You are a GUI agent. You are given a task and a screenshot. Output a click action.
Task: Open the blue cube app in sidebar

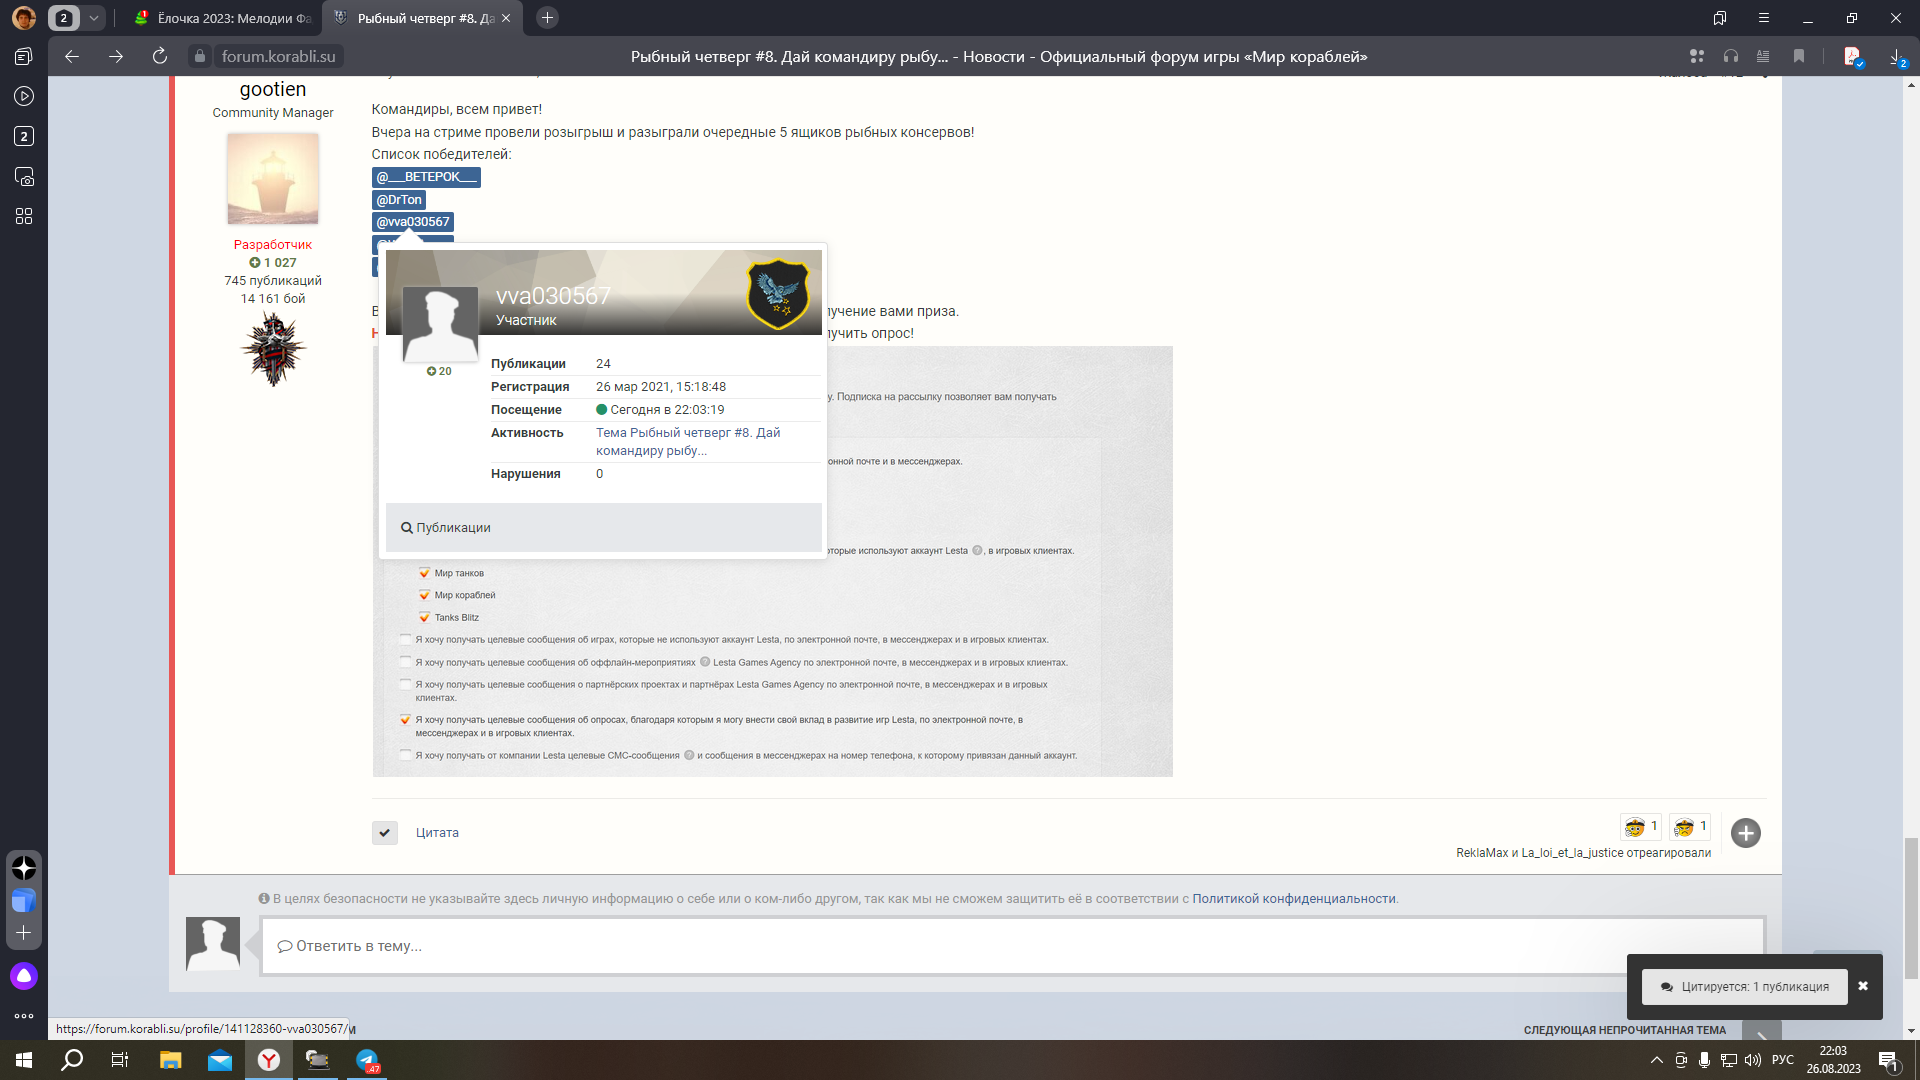pyautogui.click(x=24, y=900)
